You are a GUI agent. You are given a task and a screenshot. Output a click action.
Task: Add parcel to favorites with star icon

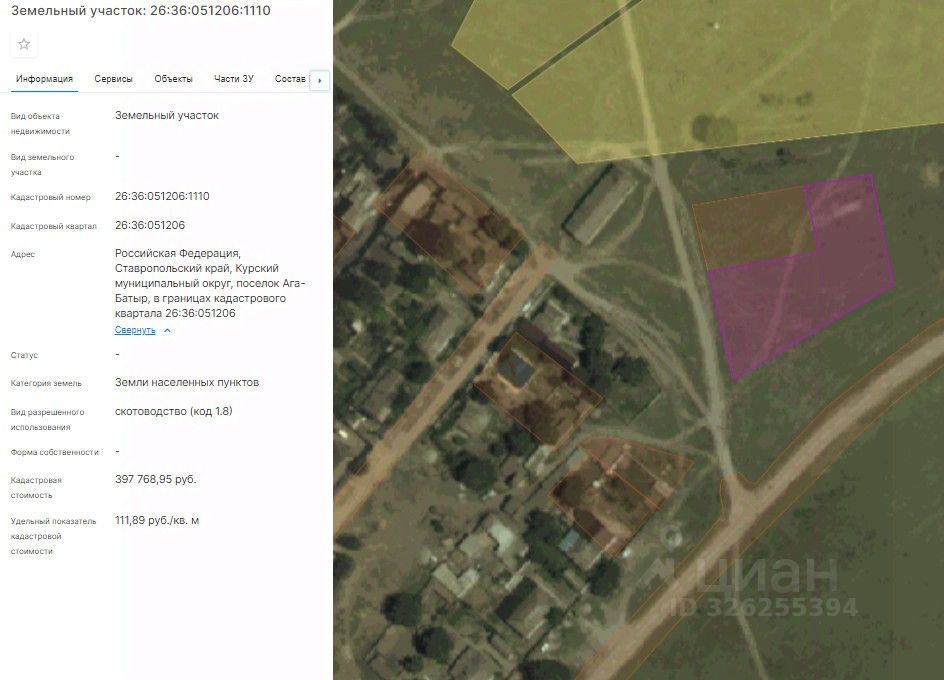coord(24,44)
